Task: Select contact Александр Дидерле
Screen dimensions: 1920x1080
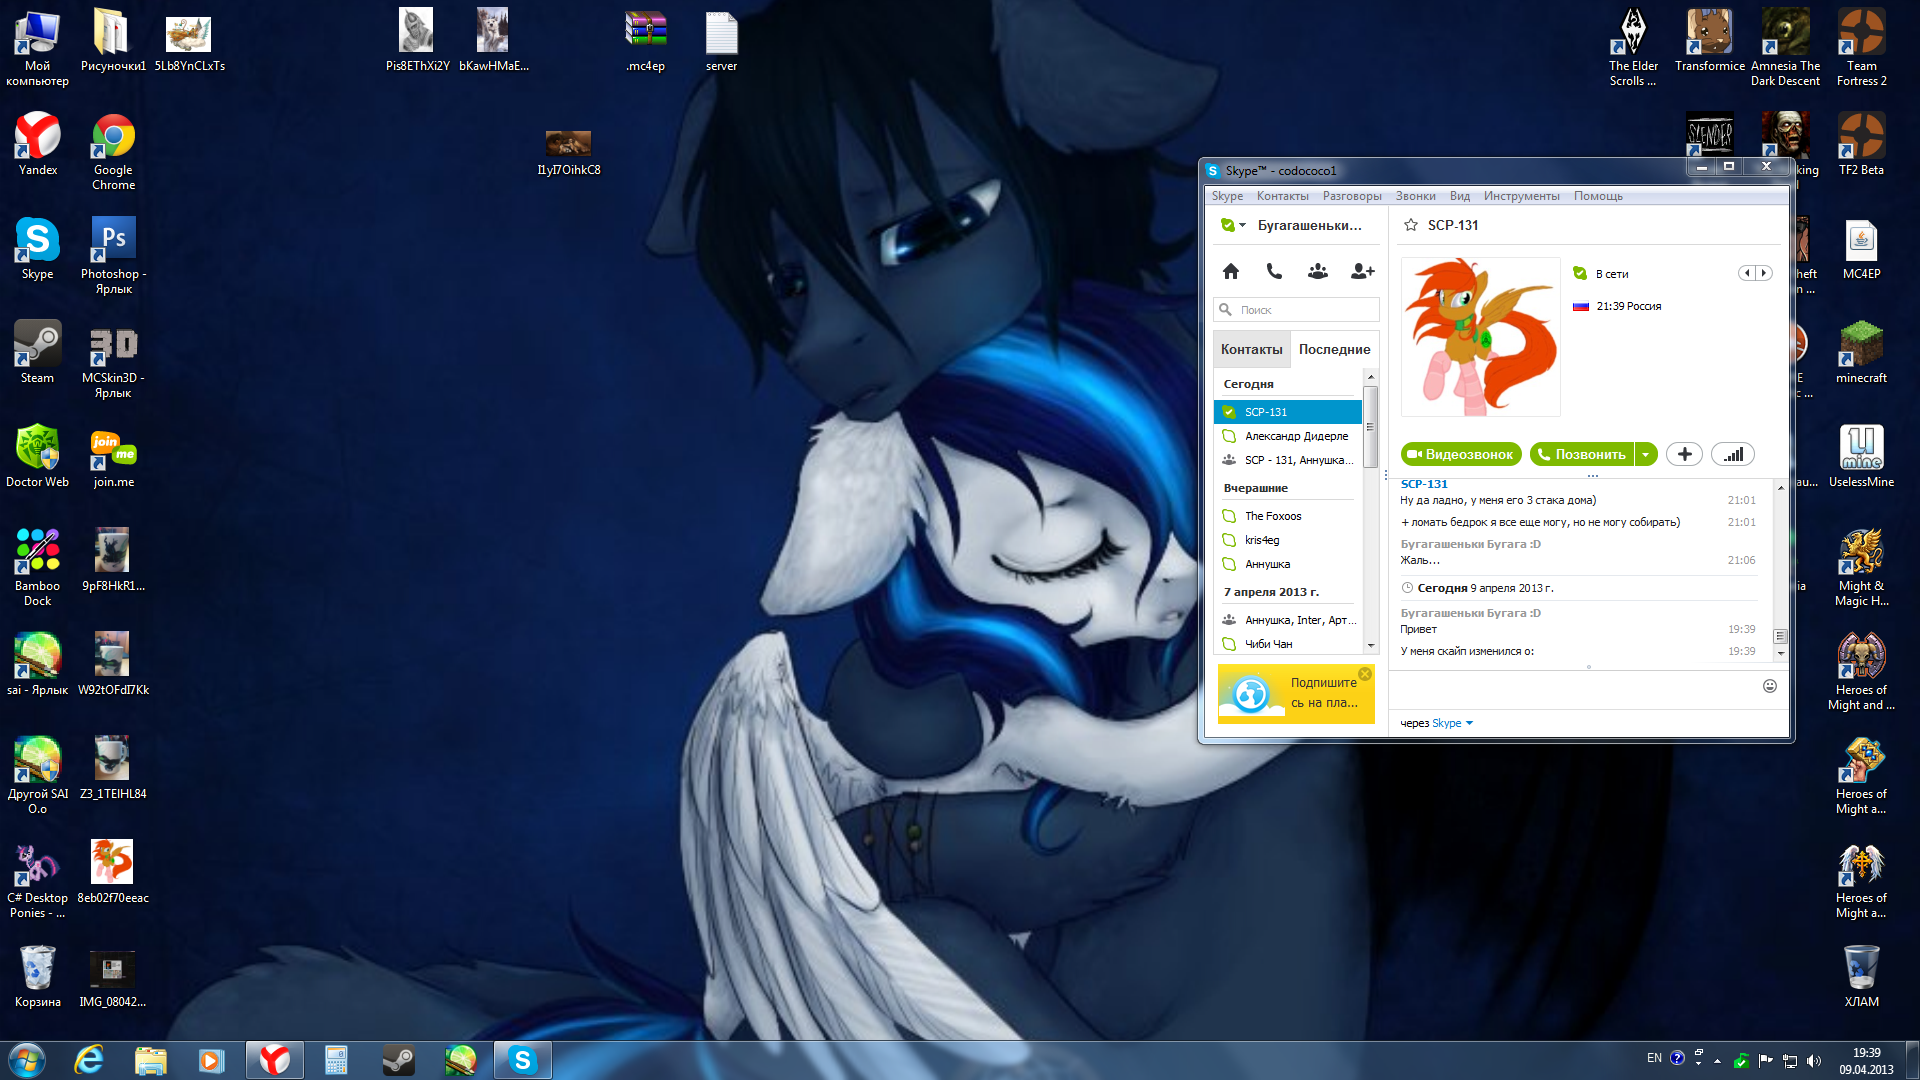Action: tap(1288, 436)
